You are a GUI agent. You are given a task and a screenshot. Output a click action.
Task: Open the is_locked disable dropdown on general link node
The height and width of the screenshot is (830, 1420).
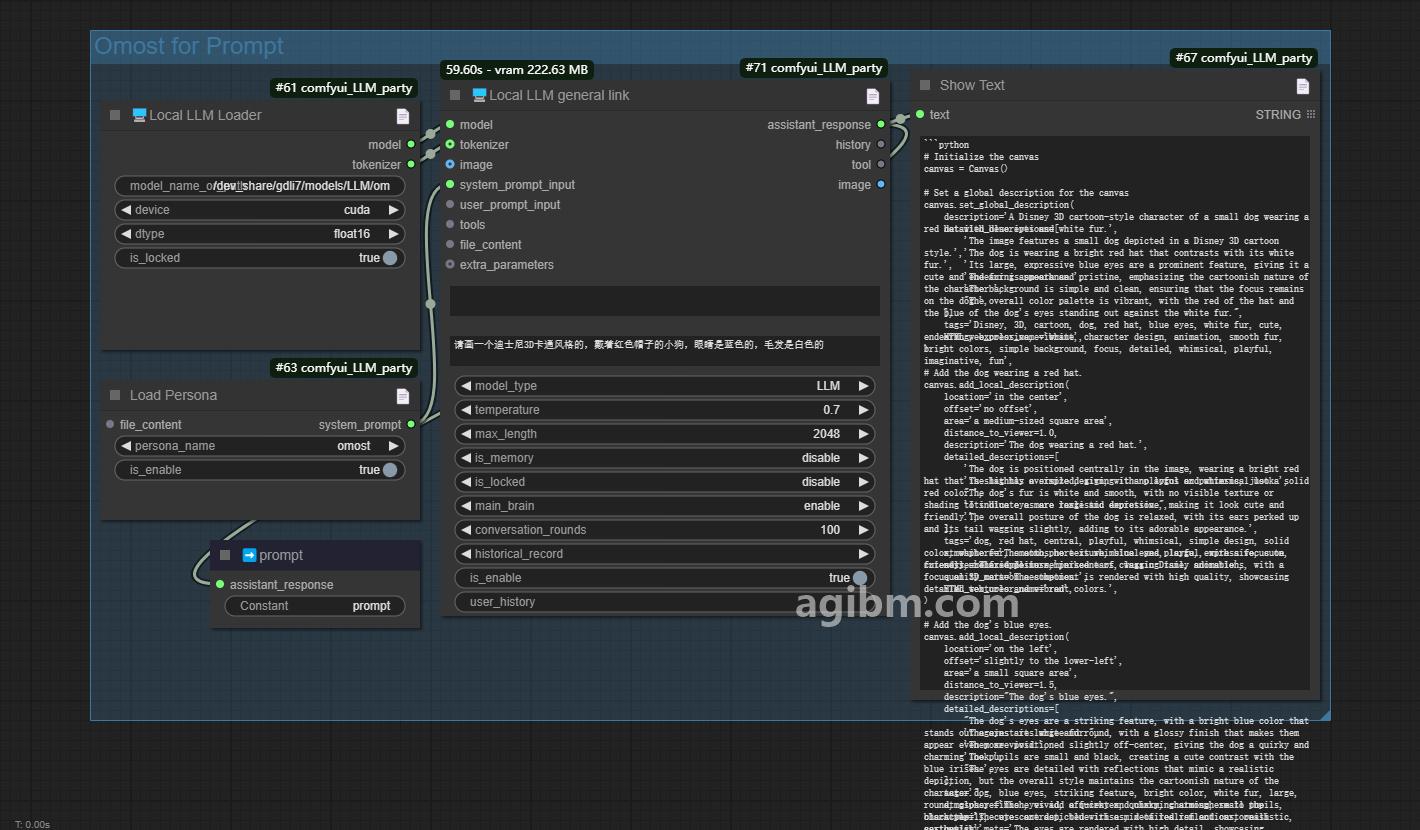point(665,482)
